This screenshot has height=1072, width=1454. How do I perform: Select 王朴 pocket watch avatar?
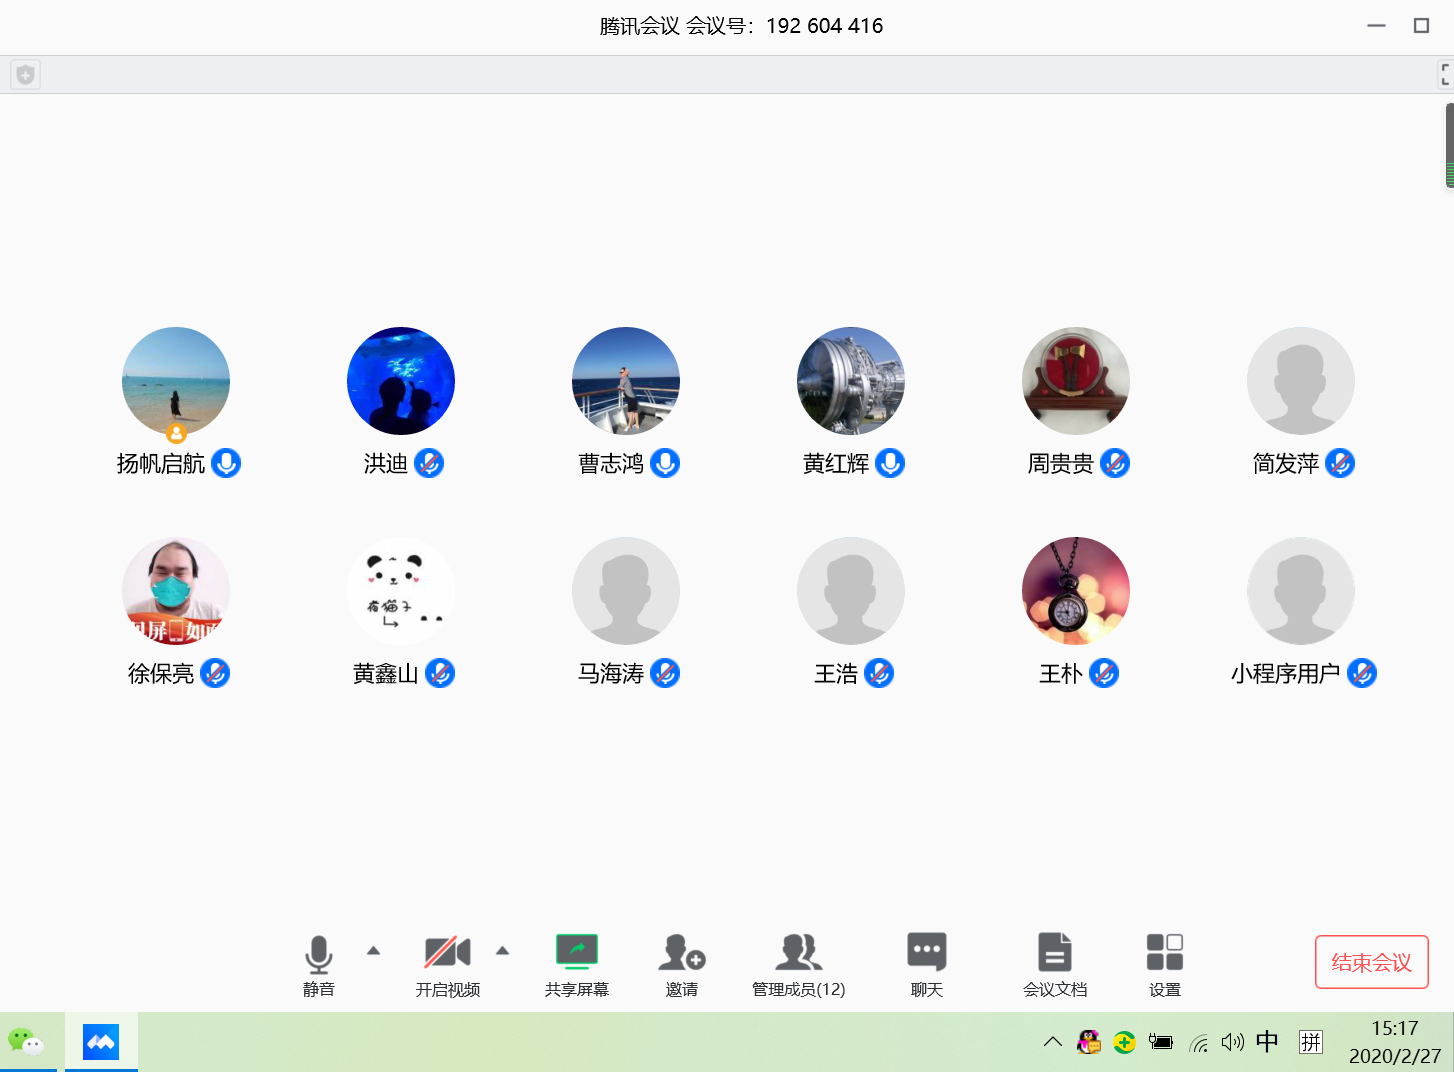1076,591
